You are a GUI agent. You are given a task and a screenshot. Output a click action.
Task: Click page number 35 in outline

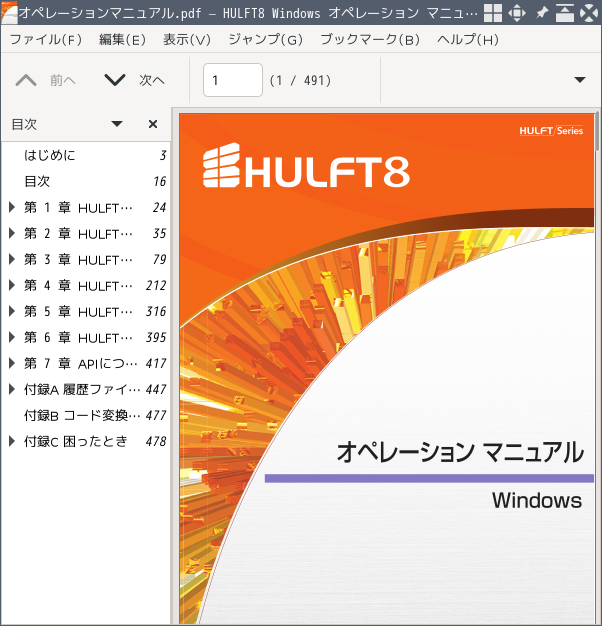159,233
